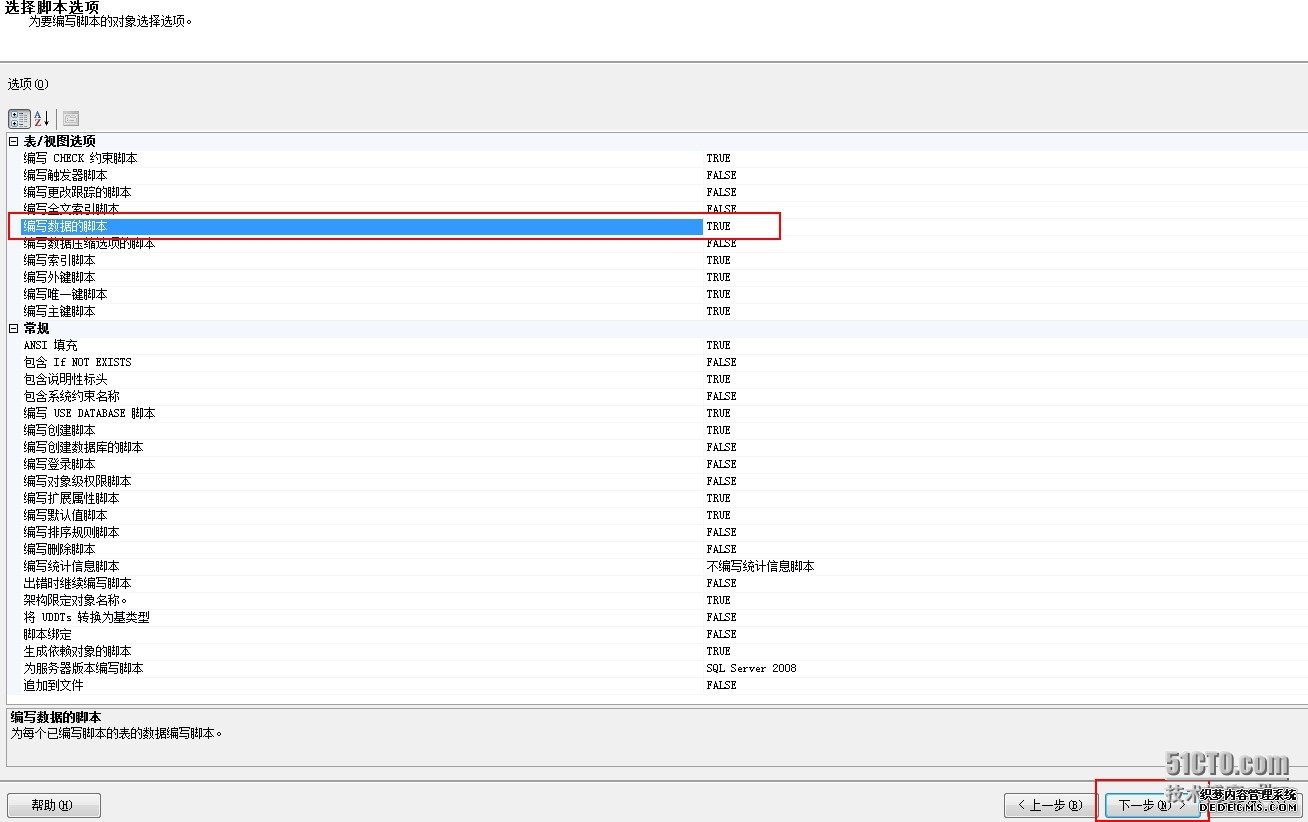Collapse the 常规 section
1308x822 pixels.
[x=14, y=328]
